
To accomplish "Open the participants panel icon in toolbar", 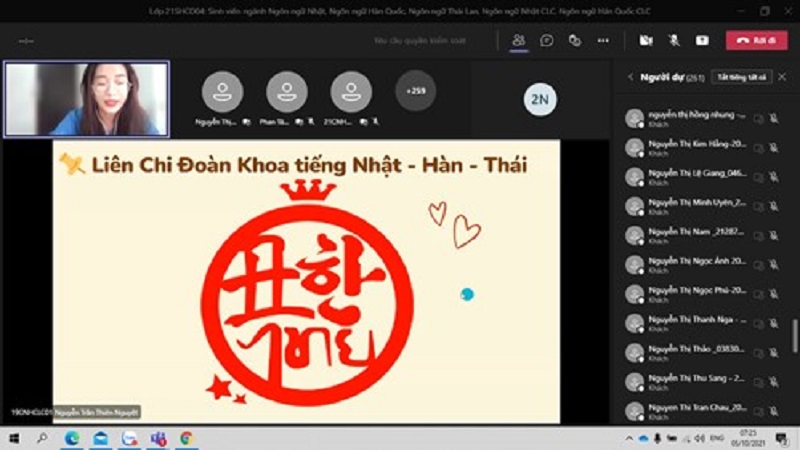I will point(518,41).
